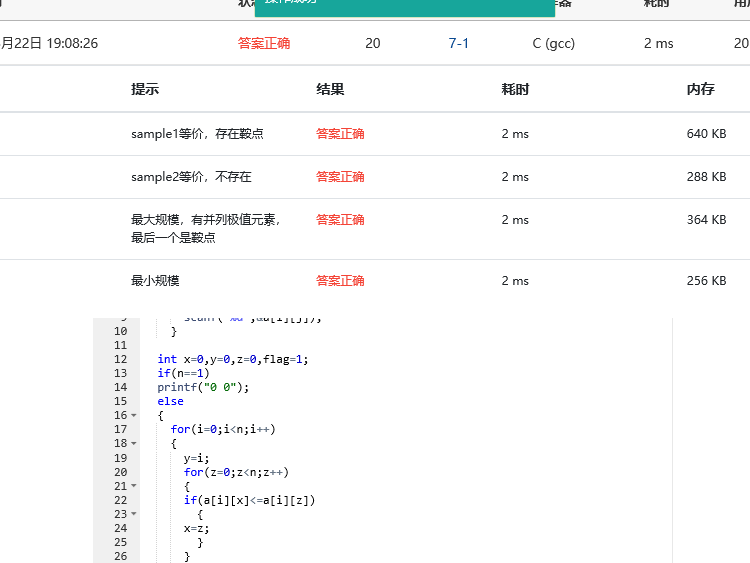
Task: Select test case 'sample1等价，存在鞍点'
Action: click(x=197, y=133)
